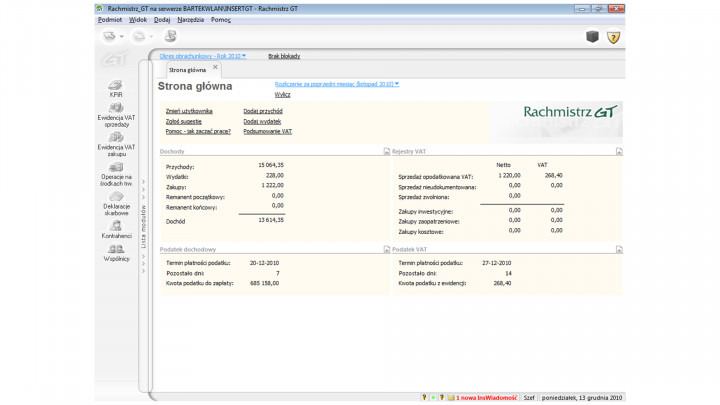This screenshot has height=405, width=720.
Task: Click the middle greyed round toolbar icon
Action: 139,36
